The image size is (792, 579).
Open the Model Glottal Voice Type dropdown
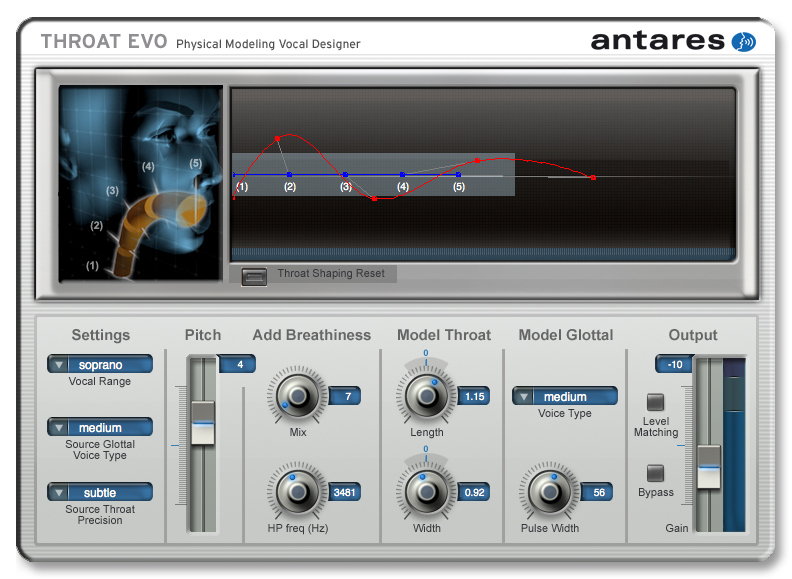(565, 397)
